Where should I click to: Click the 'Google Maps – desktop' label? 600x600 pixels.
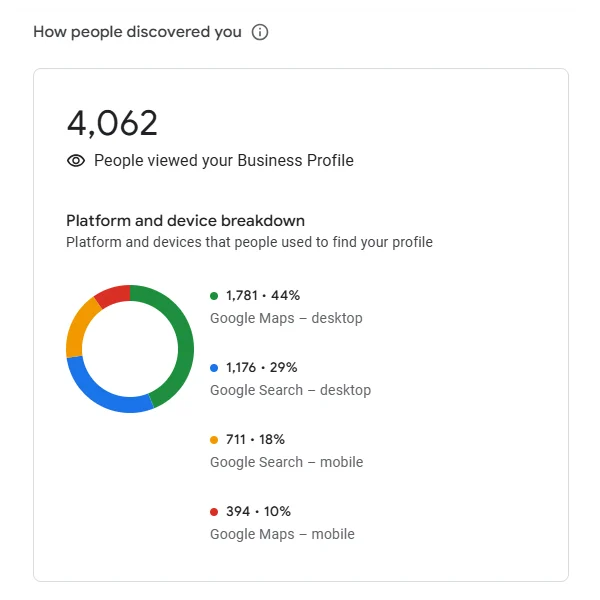coord(286,318)
